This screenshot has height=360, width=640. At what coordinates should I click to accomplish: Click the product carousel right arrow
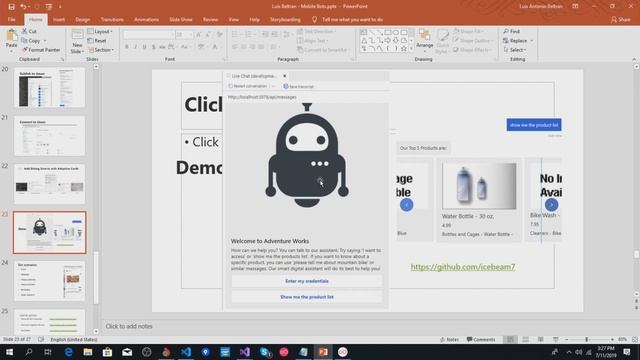click(x=551, y=204)
